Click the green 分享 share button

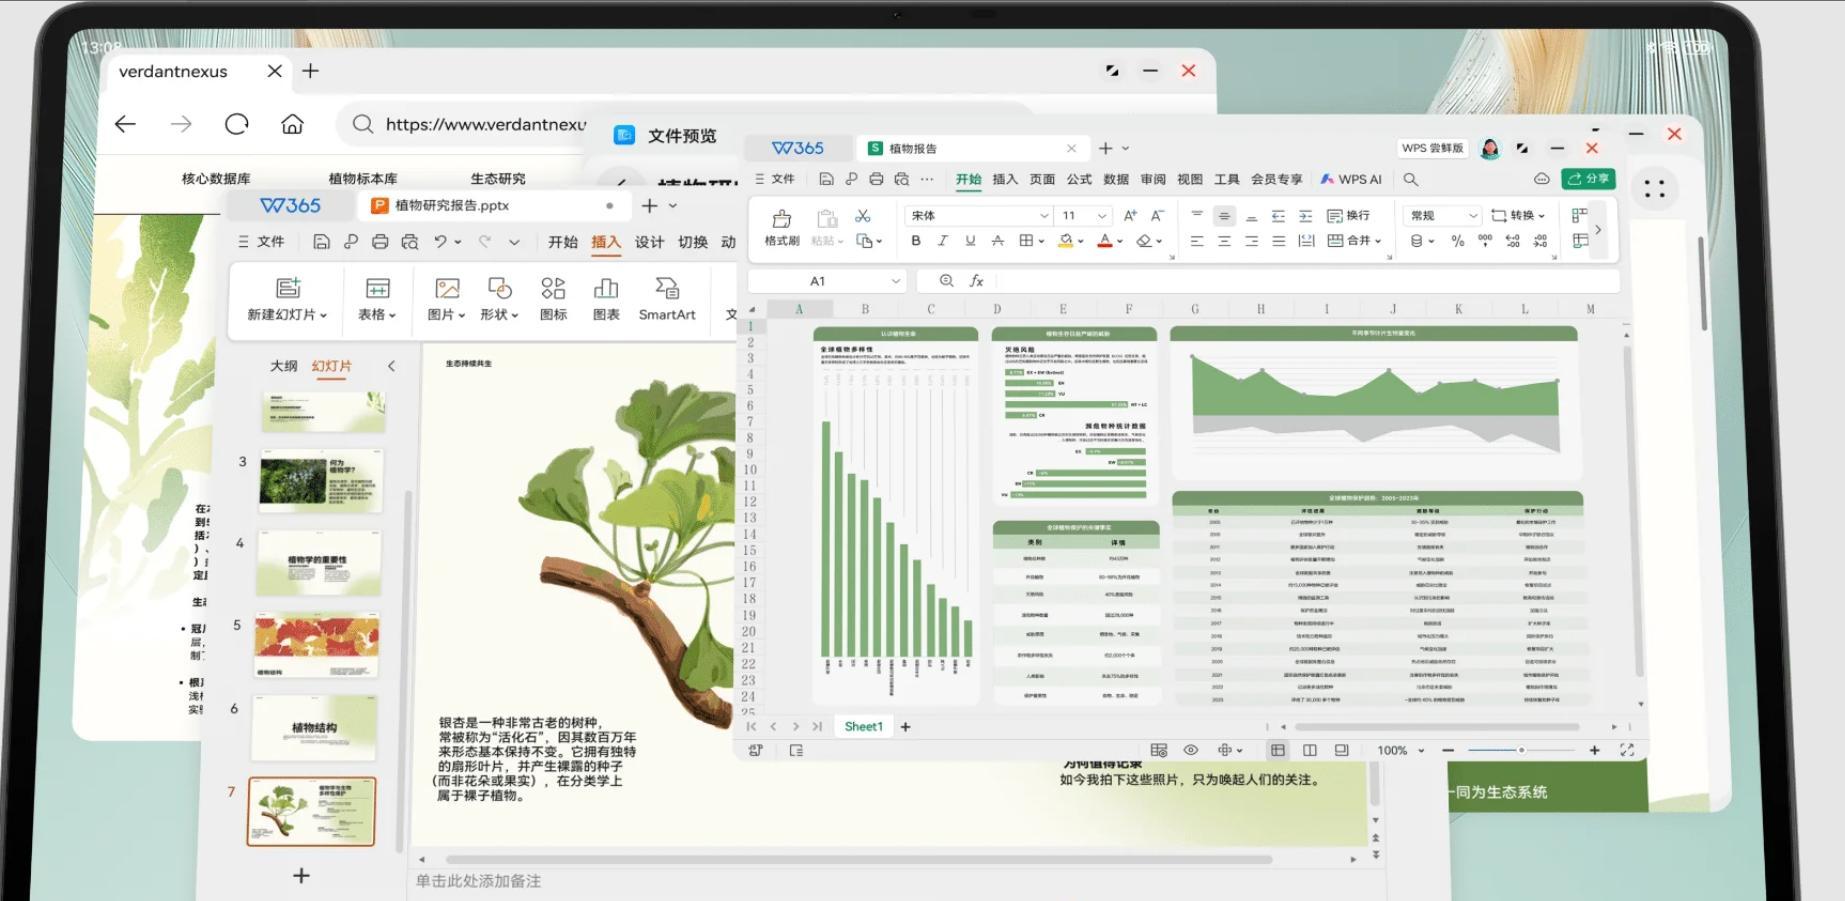click(x=1588, y=179)
